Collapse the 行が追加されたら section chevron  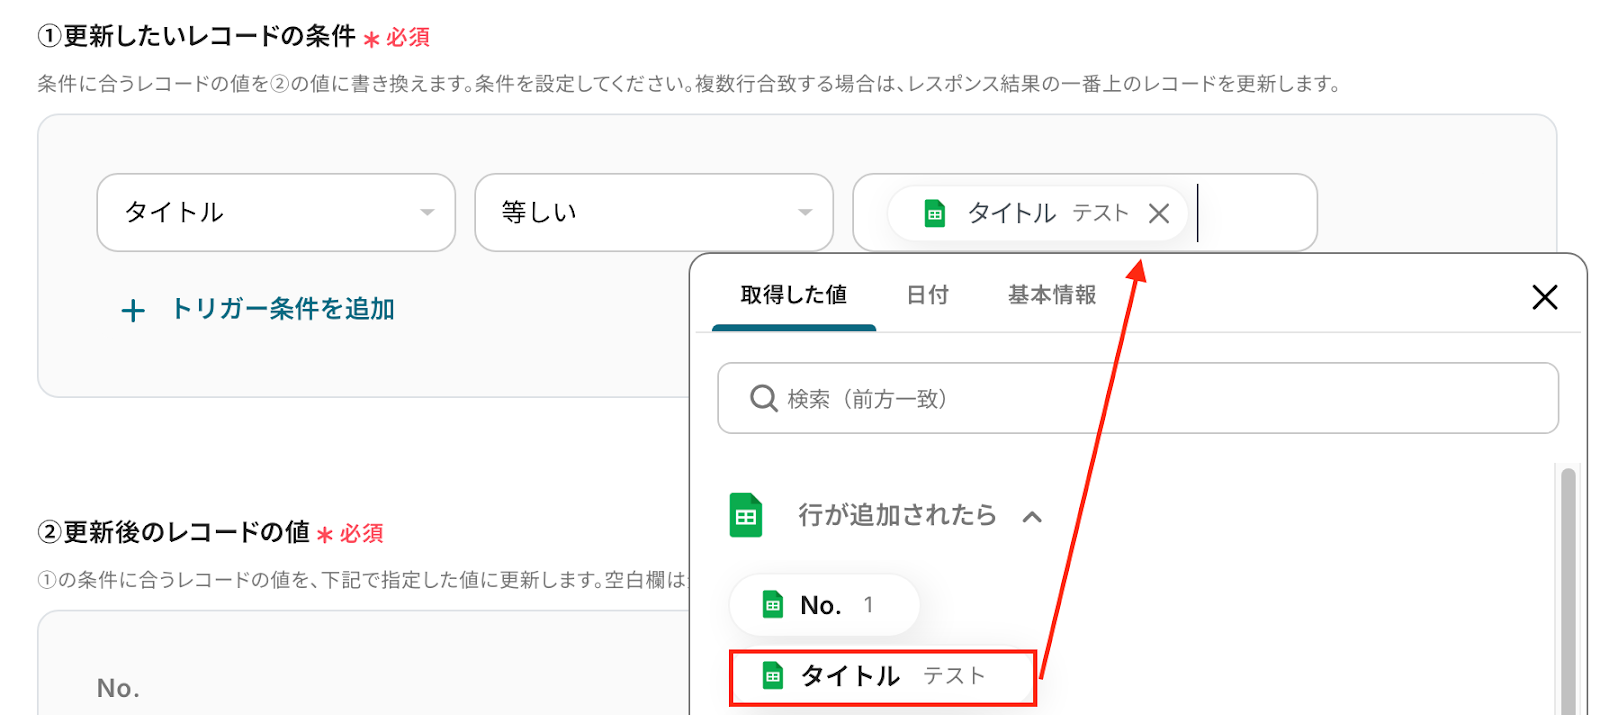[1032, 517]
